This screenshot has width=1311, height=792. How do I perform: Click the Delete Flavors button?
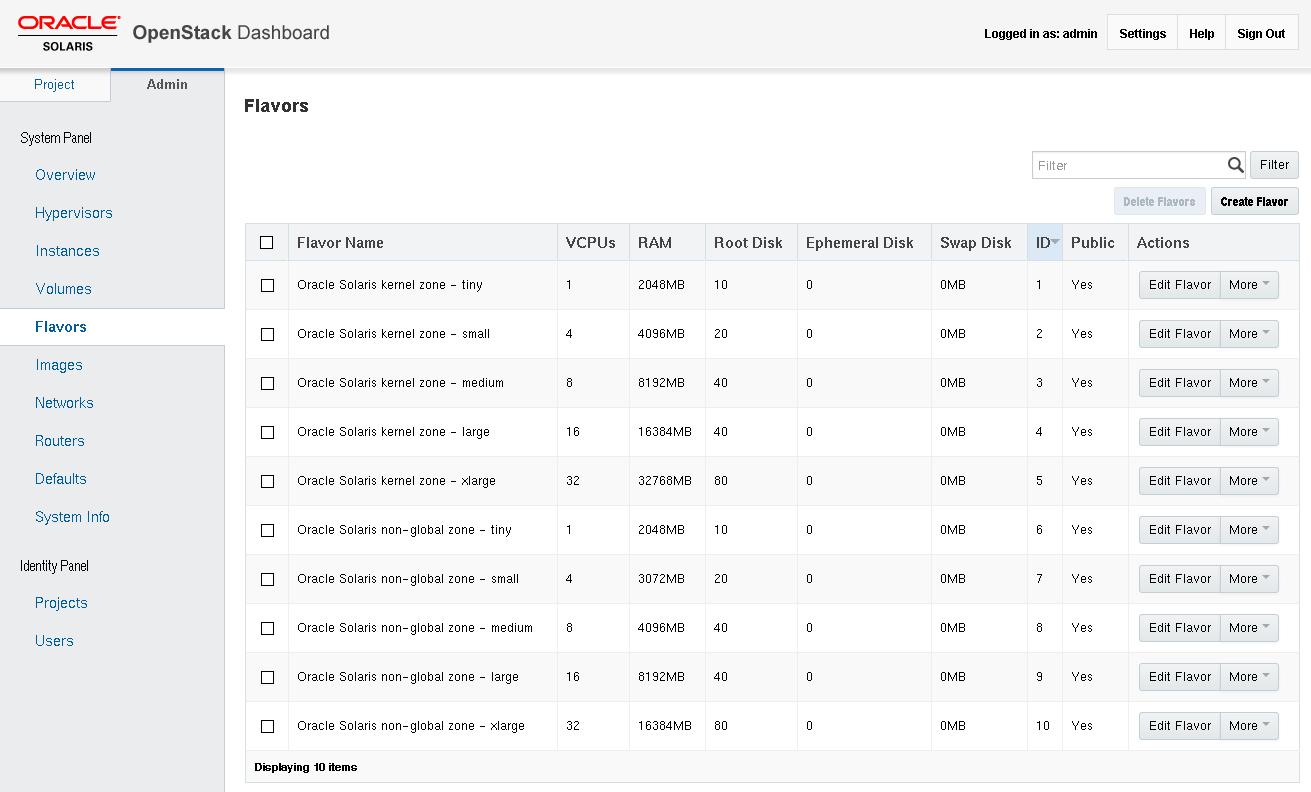tap(1159, 202)
